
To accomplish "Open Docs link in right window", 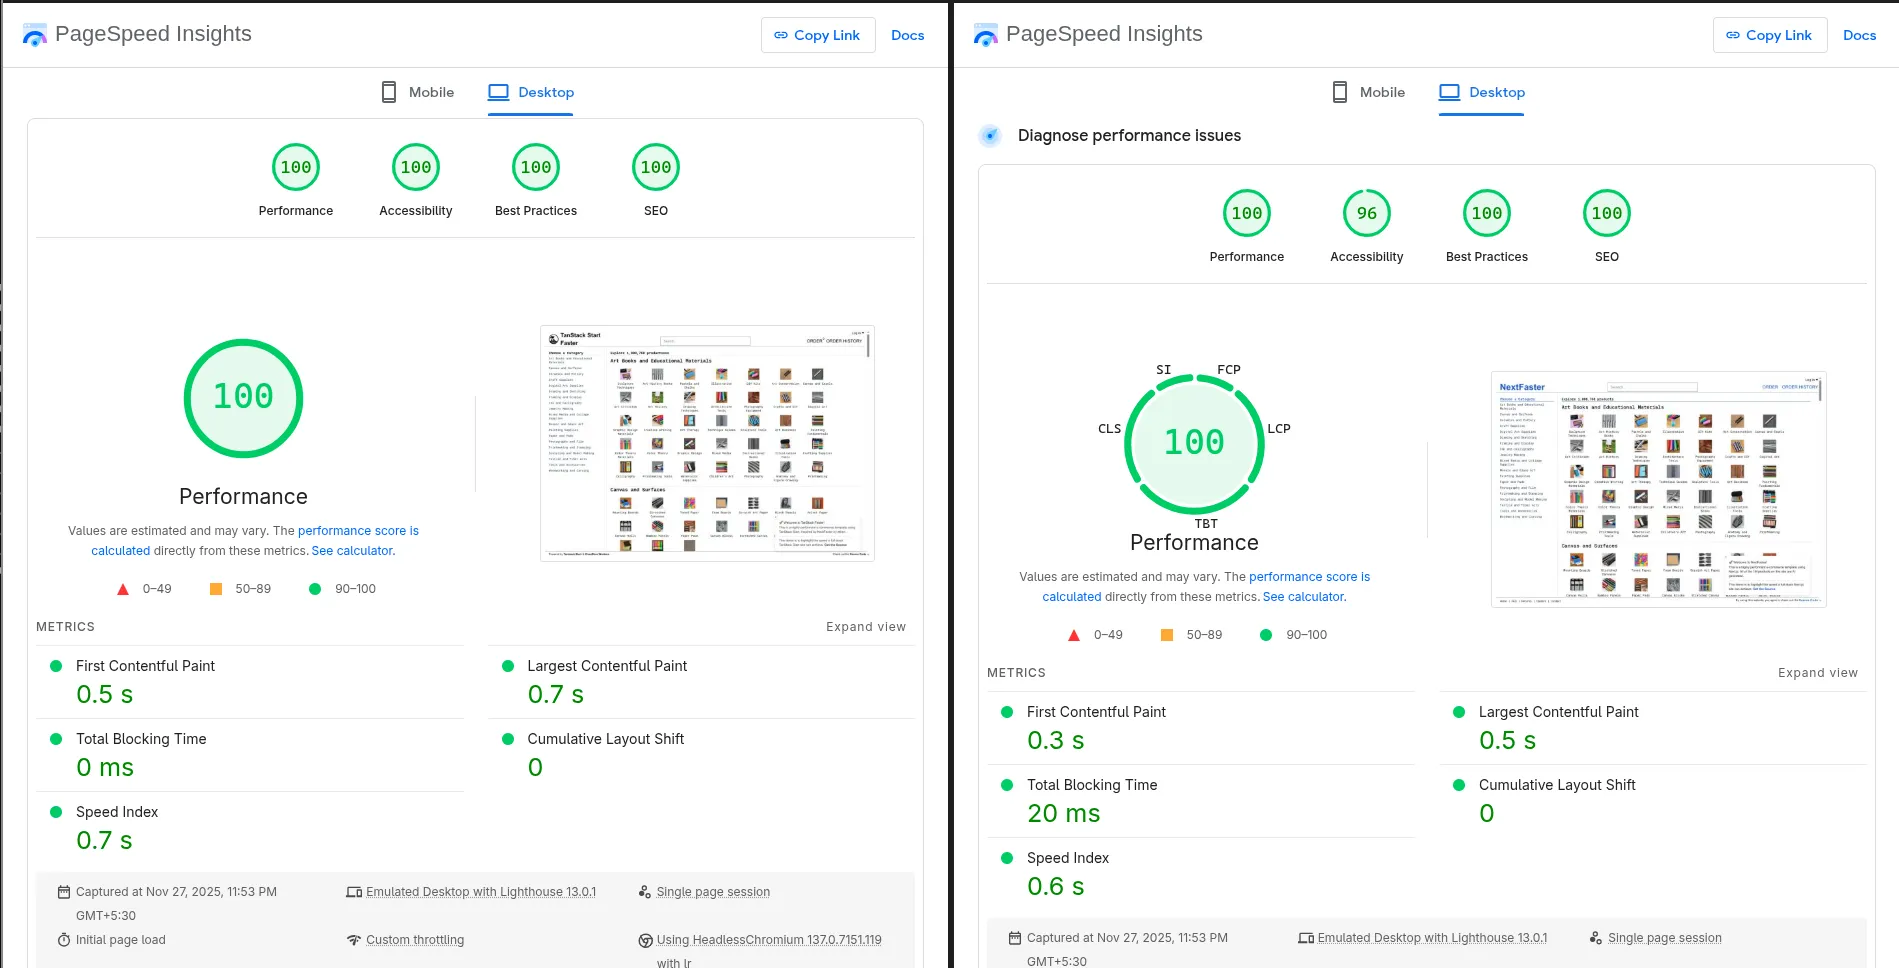I will pyautogui.click(x=1859, y=35).
